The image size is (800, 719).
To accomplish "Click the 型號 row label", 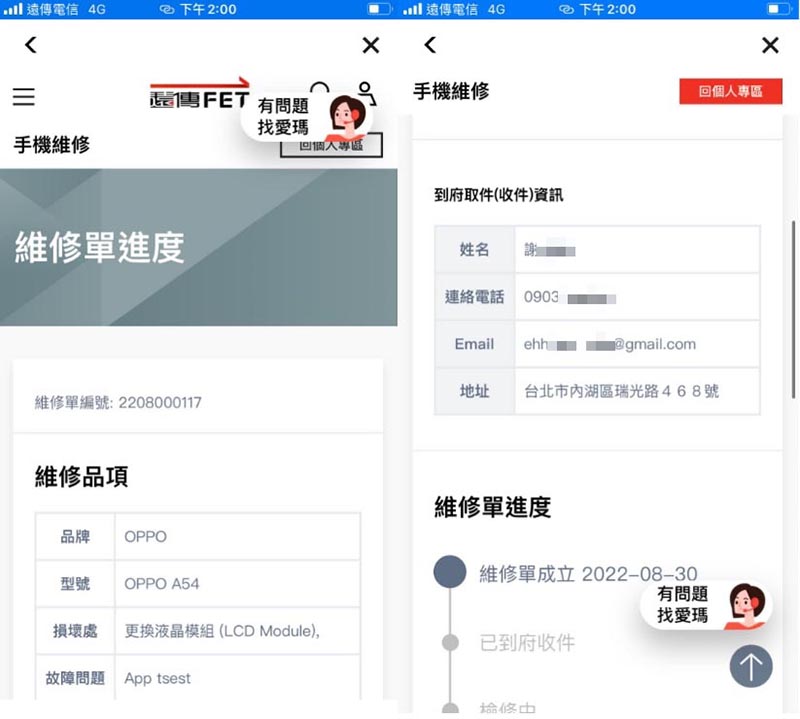I will (x=75, y=584).
